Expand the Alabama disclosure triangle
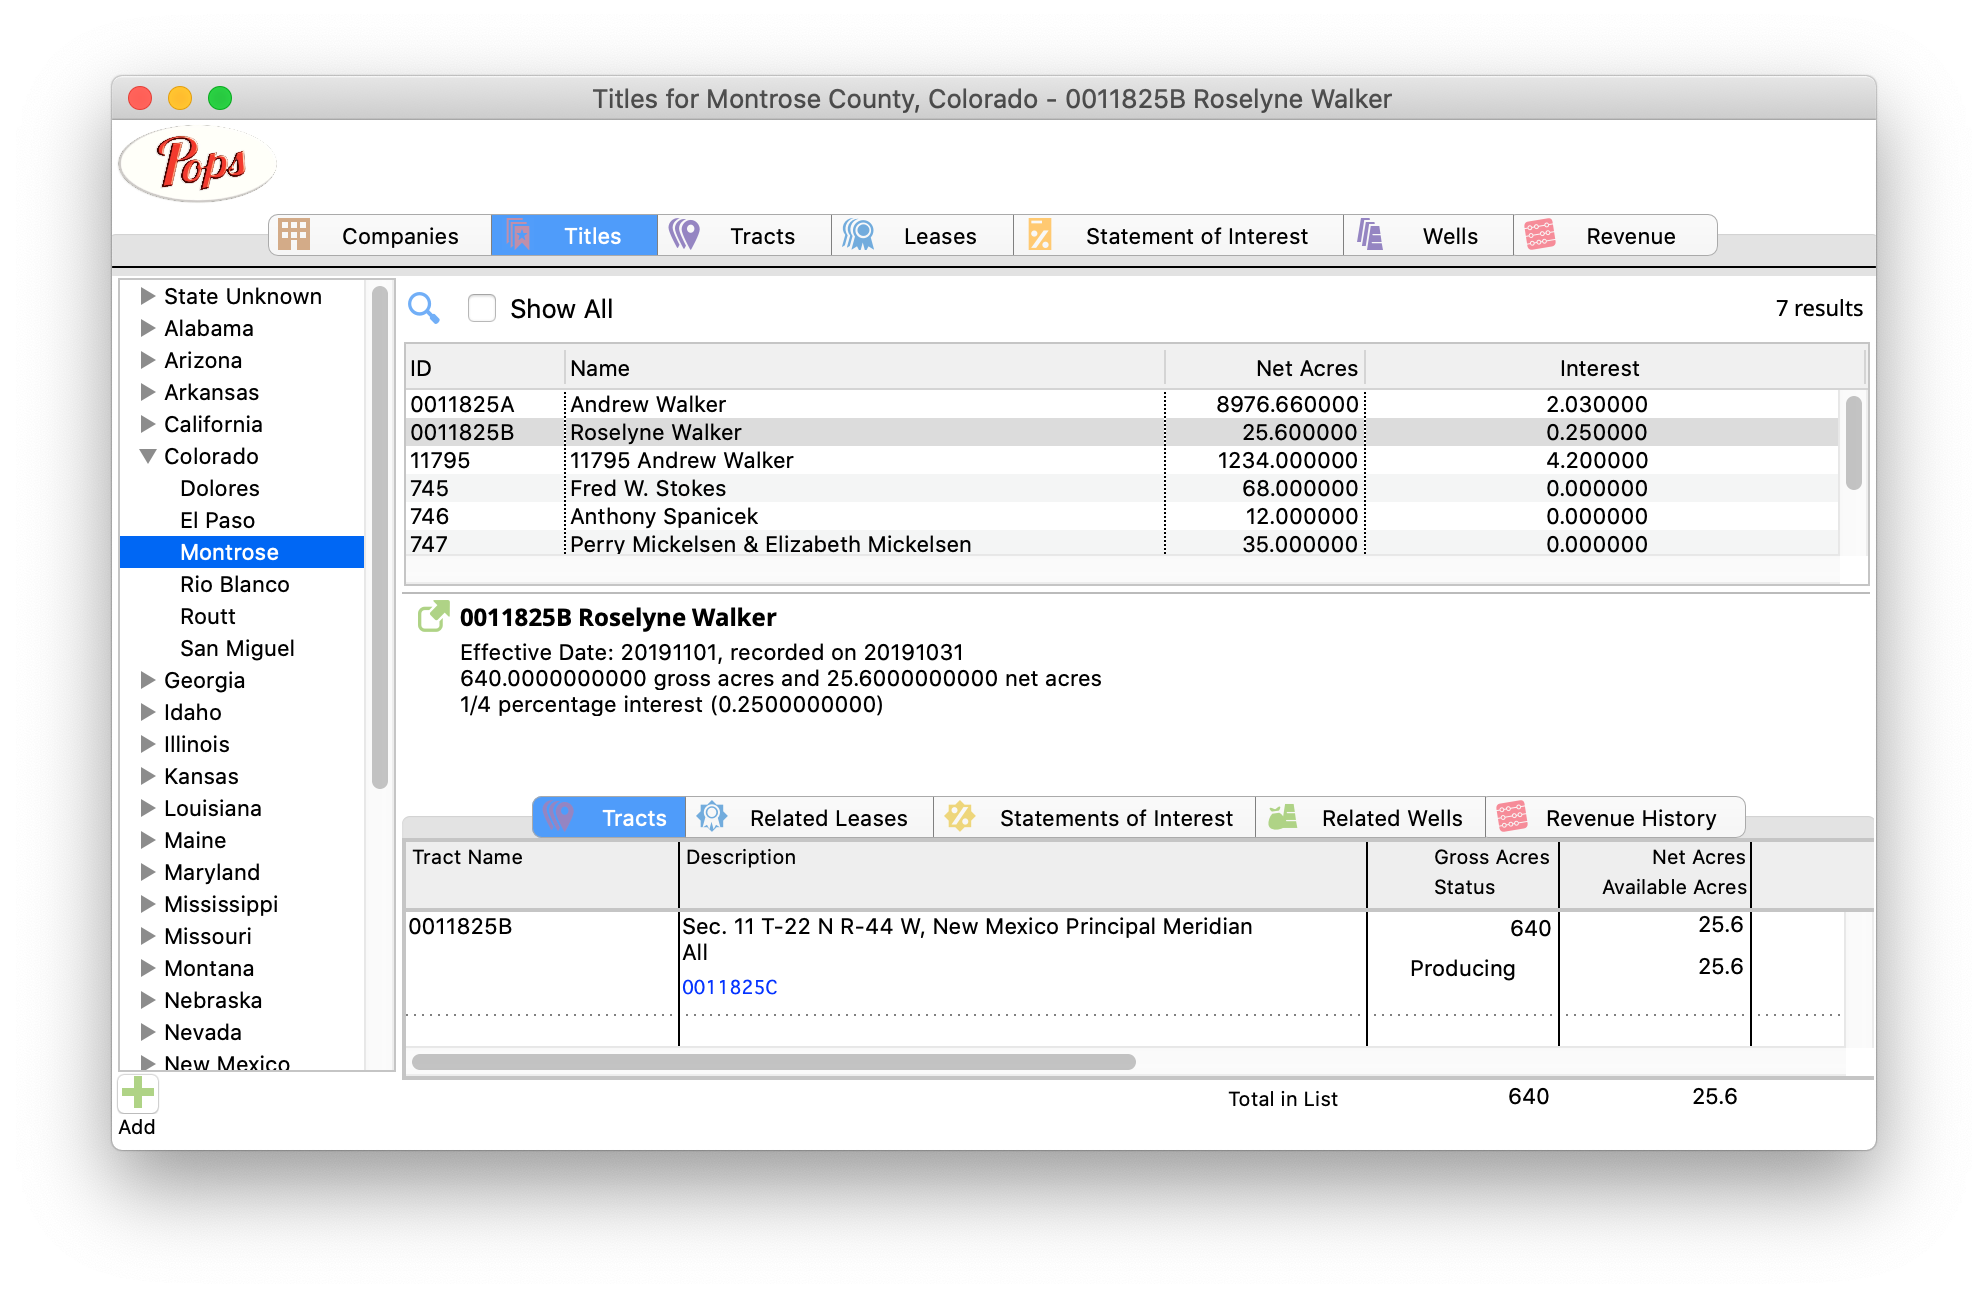The image size is (1988, 1298). point(146,328)
